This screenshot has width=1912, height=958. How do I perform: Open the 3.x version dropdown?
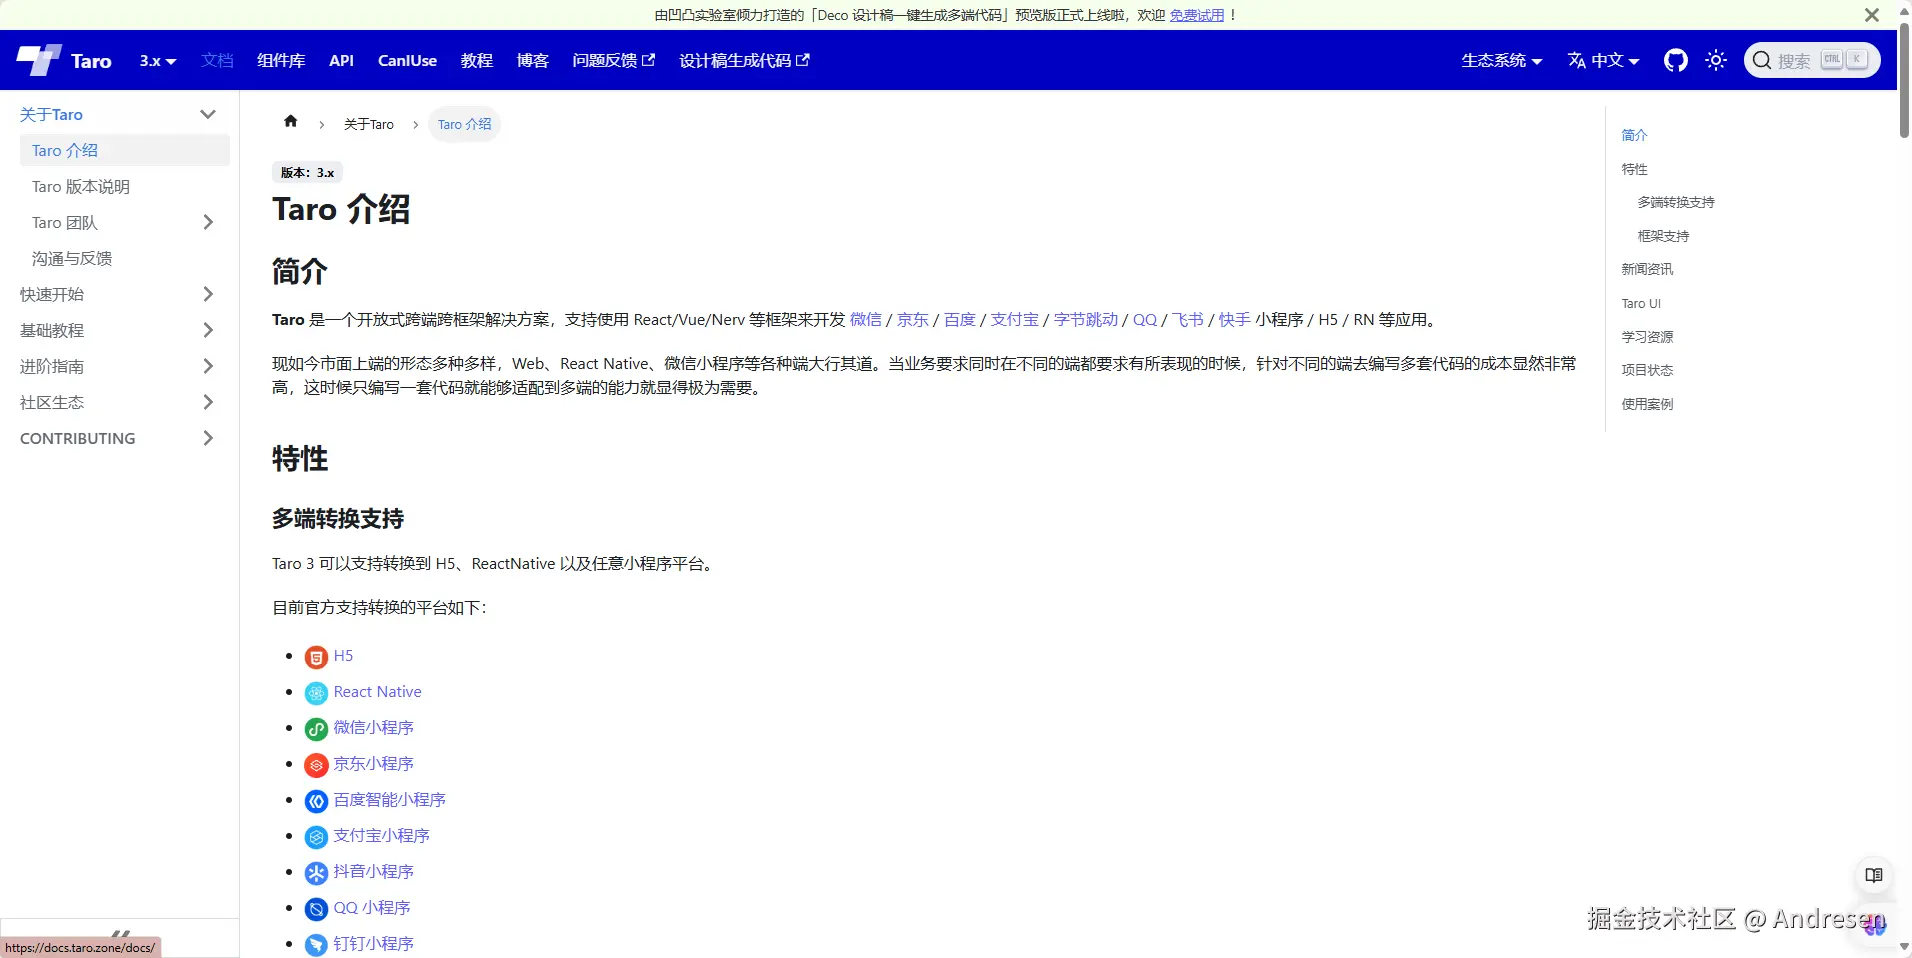coord(158,61)
